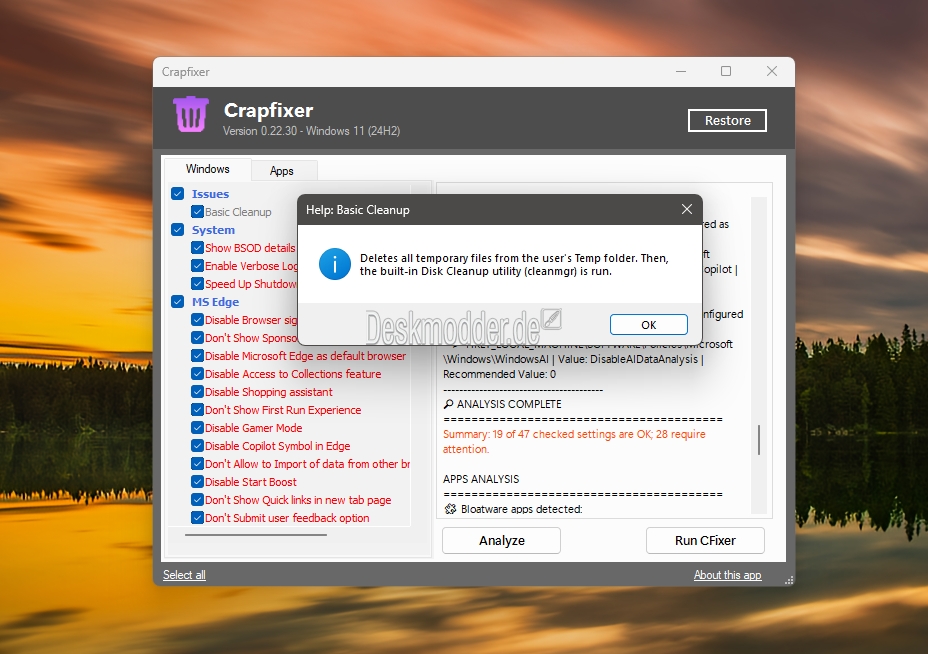Uncheck Disable Start Boost checkbox
Viewport: 928px width, 654px height.
198,482
